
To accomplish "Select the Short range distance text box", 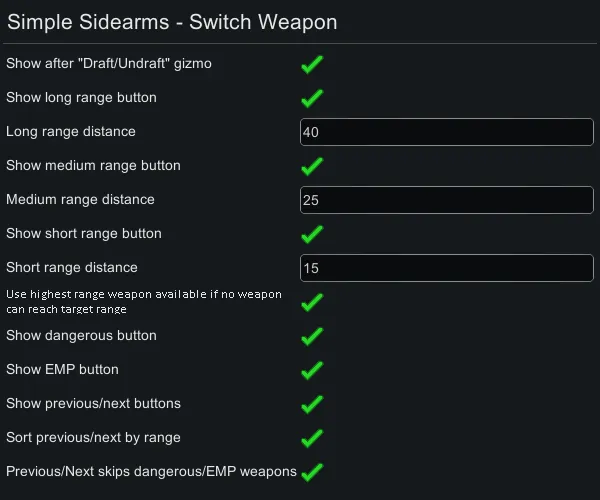I will pyautogui.click(x=447, y=268).
